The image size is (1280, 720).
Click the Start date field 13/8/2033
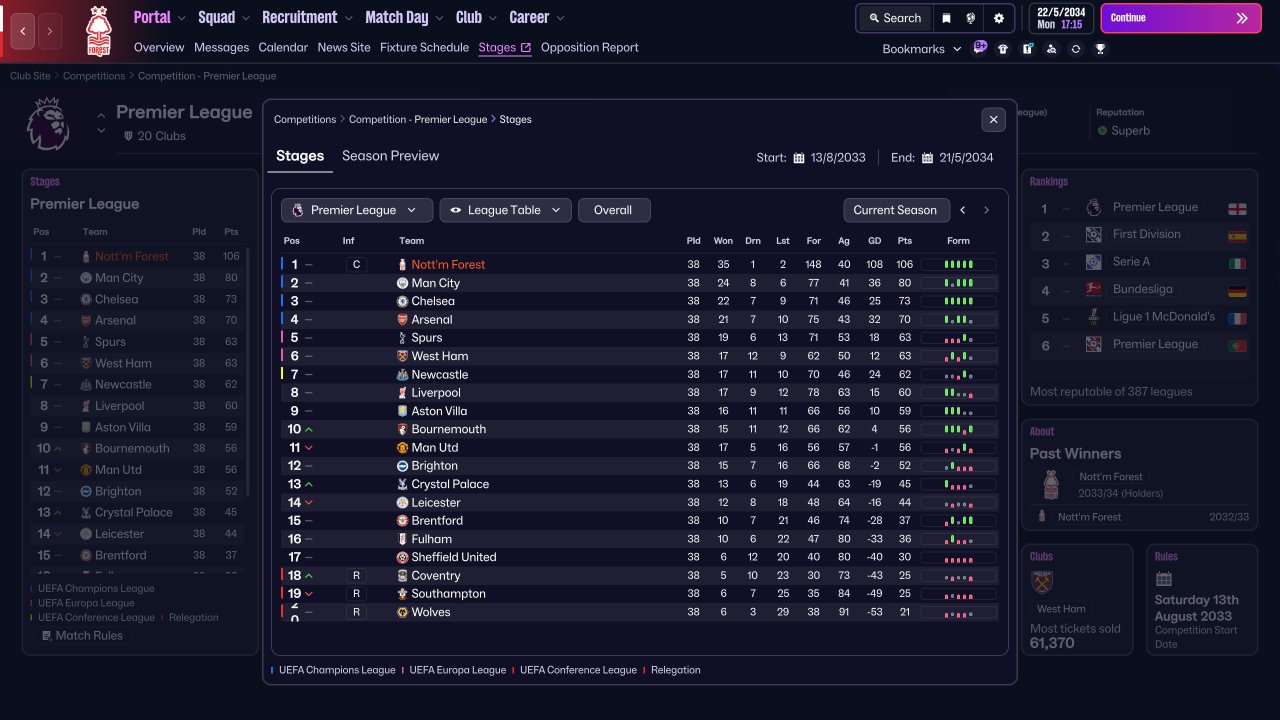pos(838,158)
